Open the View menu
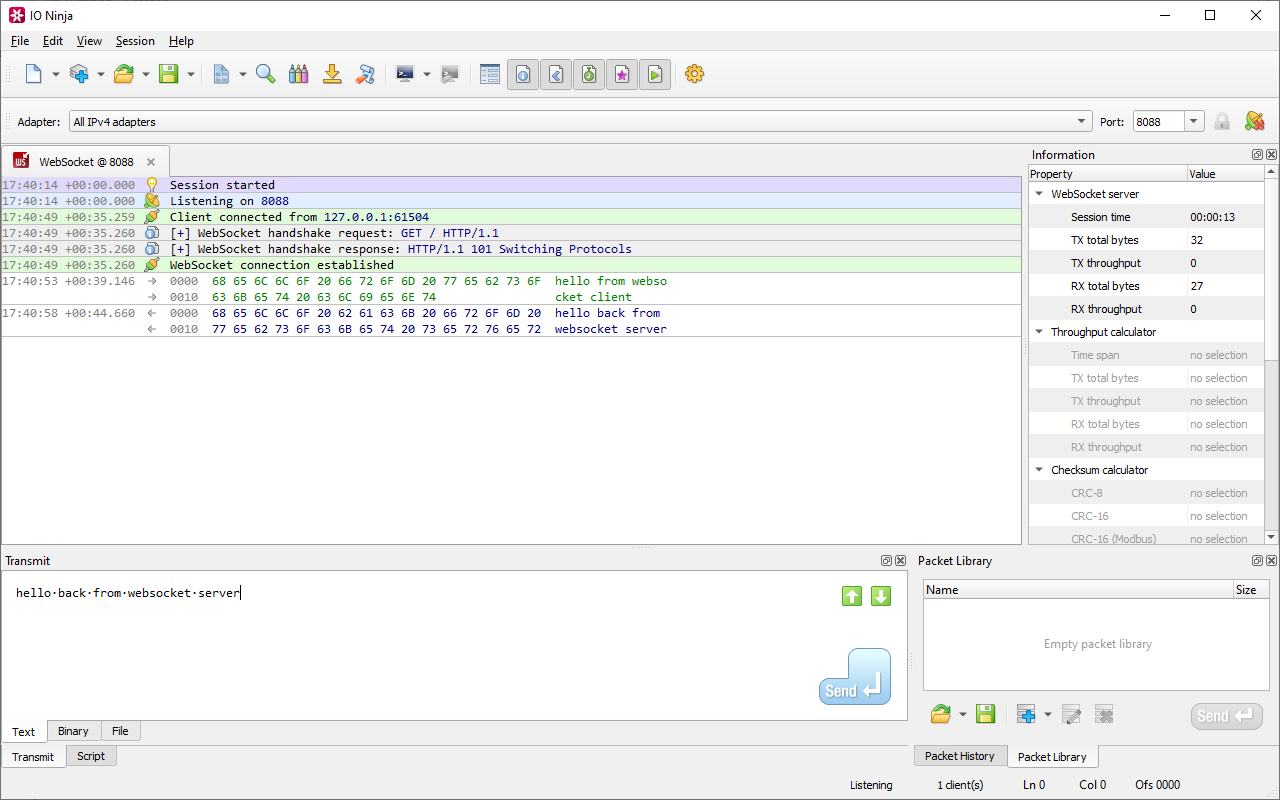The image size is (1280, 800). (x=89, y=41)
